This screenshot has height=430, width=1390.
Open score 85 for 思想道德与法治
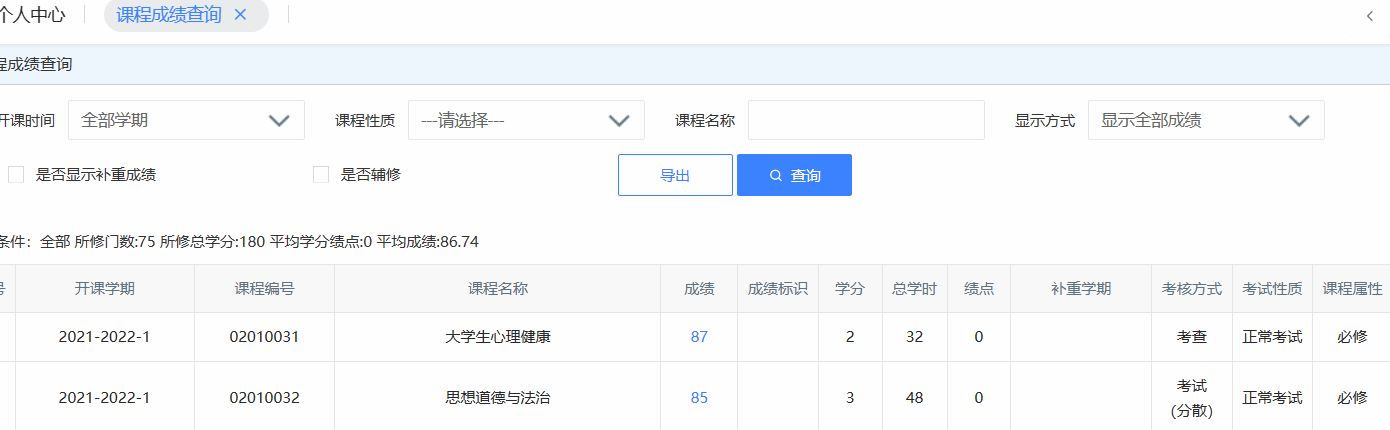coord(699,398)
